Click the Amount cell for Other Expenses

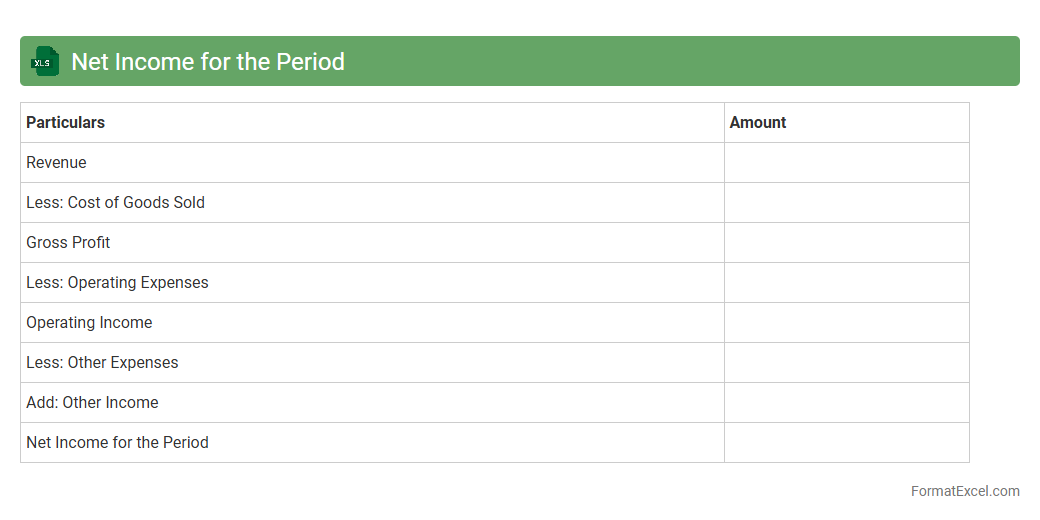pyautogui.click(x=846, y=362)
